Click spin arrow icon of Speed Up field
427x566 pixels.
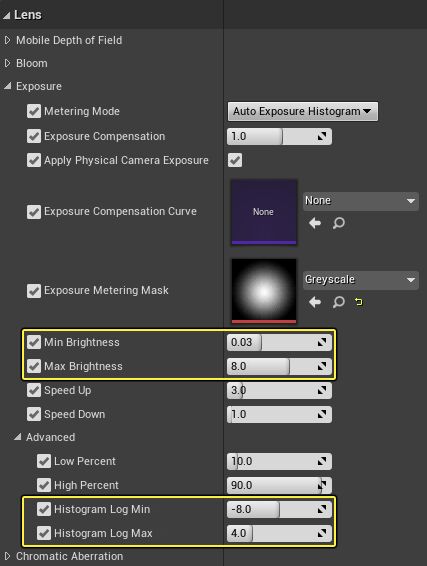(322, 390)
